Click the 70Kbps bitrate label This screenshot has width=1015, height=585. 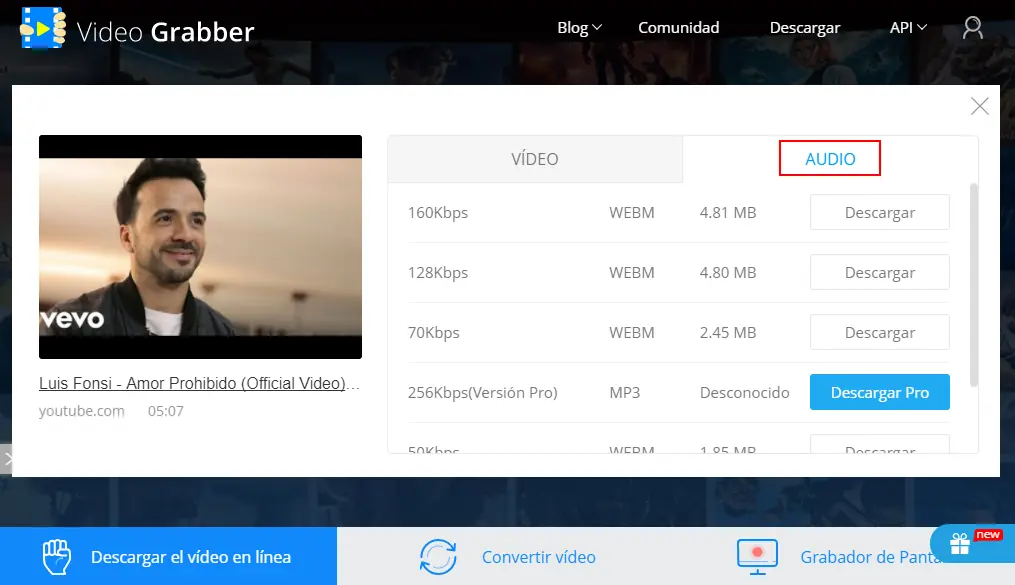coord(434,333)
